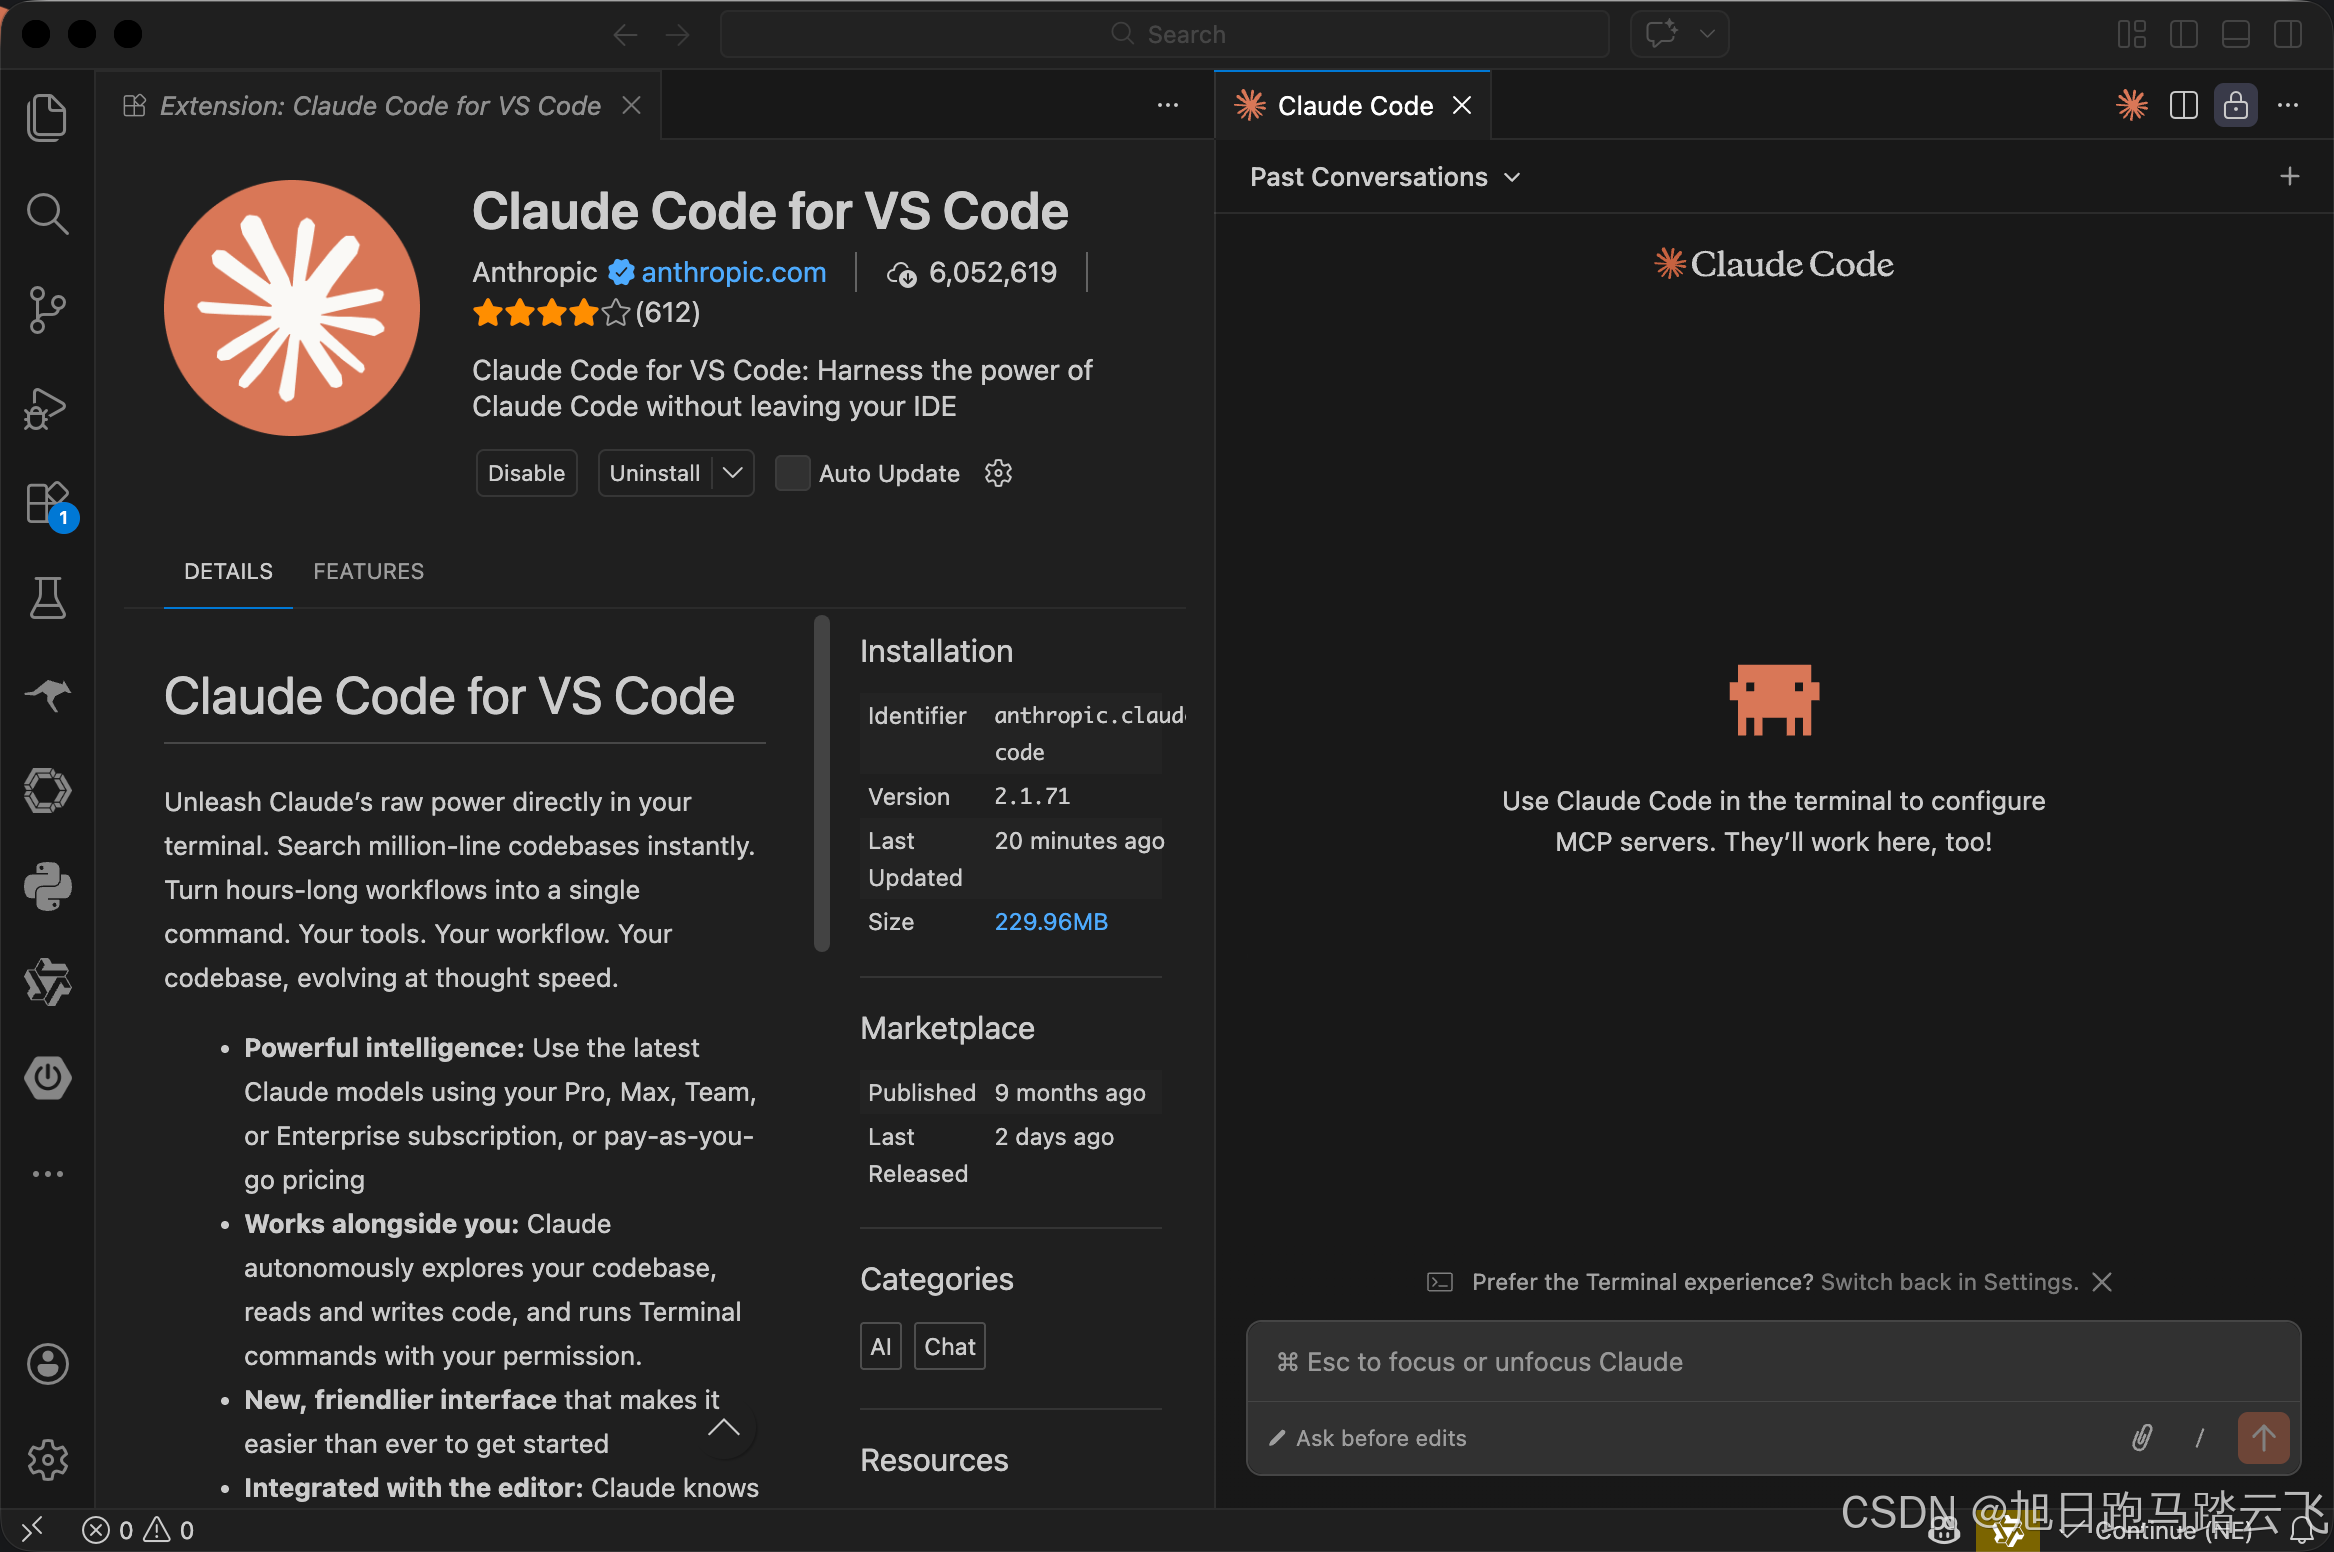Click the orange send arrow button

pyautogui.click(x=2263, y=1438)
